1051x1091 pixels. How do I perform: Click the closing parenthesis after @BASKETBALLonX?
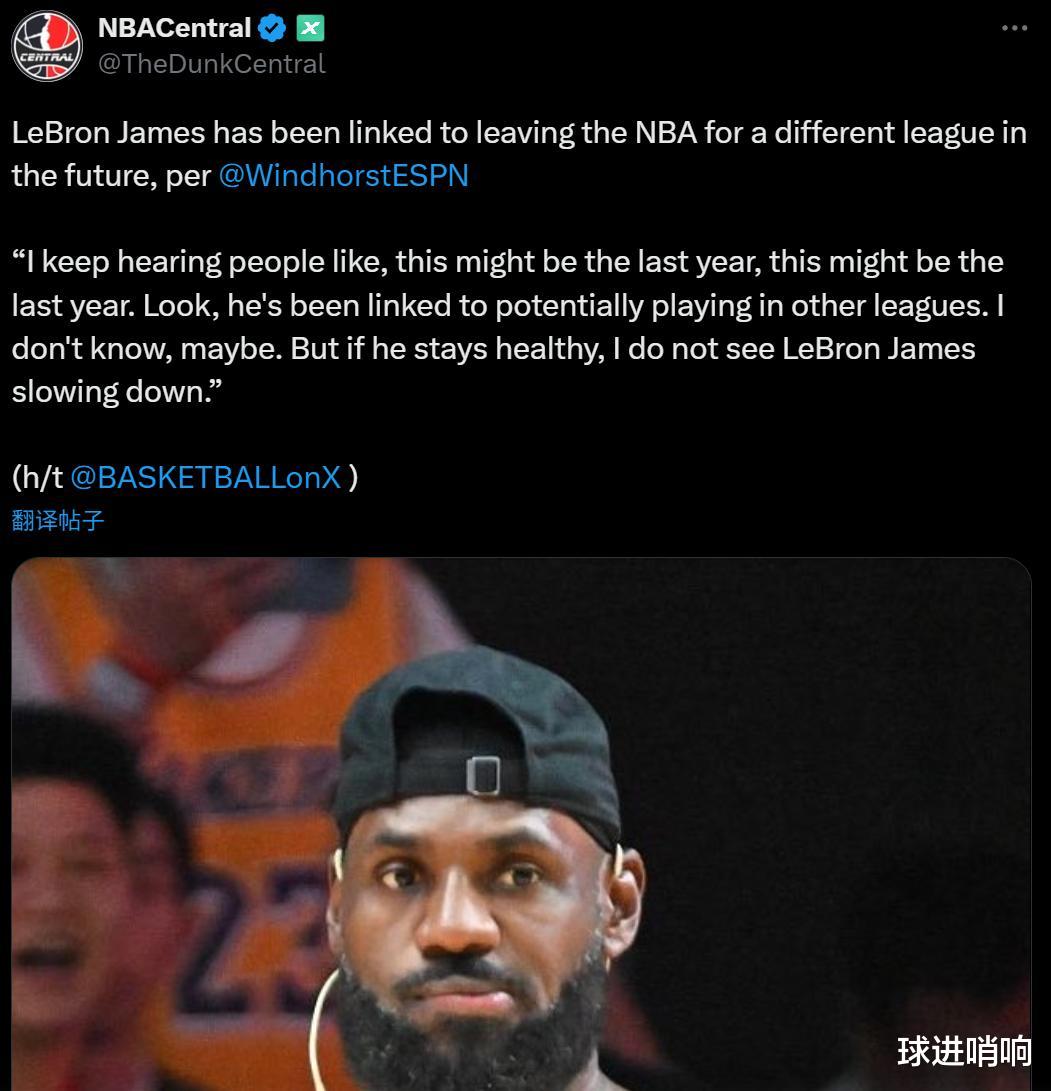[353, 477]
